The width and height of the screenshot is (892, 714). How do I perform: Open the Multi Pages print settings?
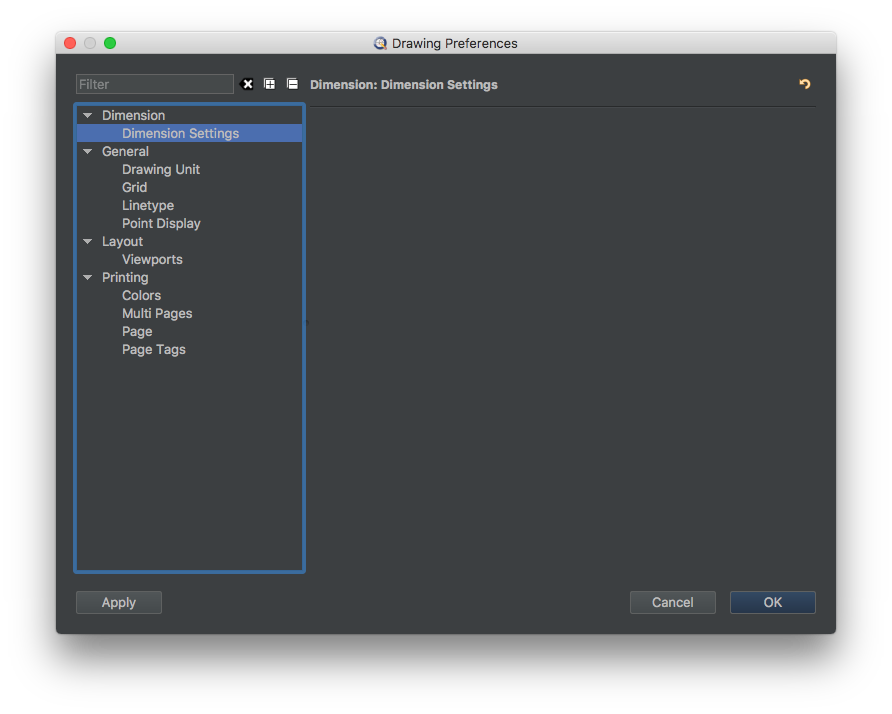point(157,313)
